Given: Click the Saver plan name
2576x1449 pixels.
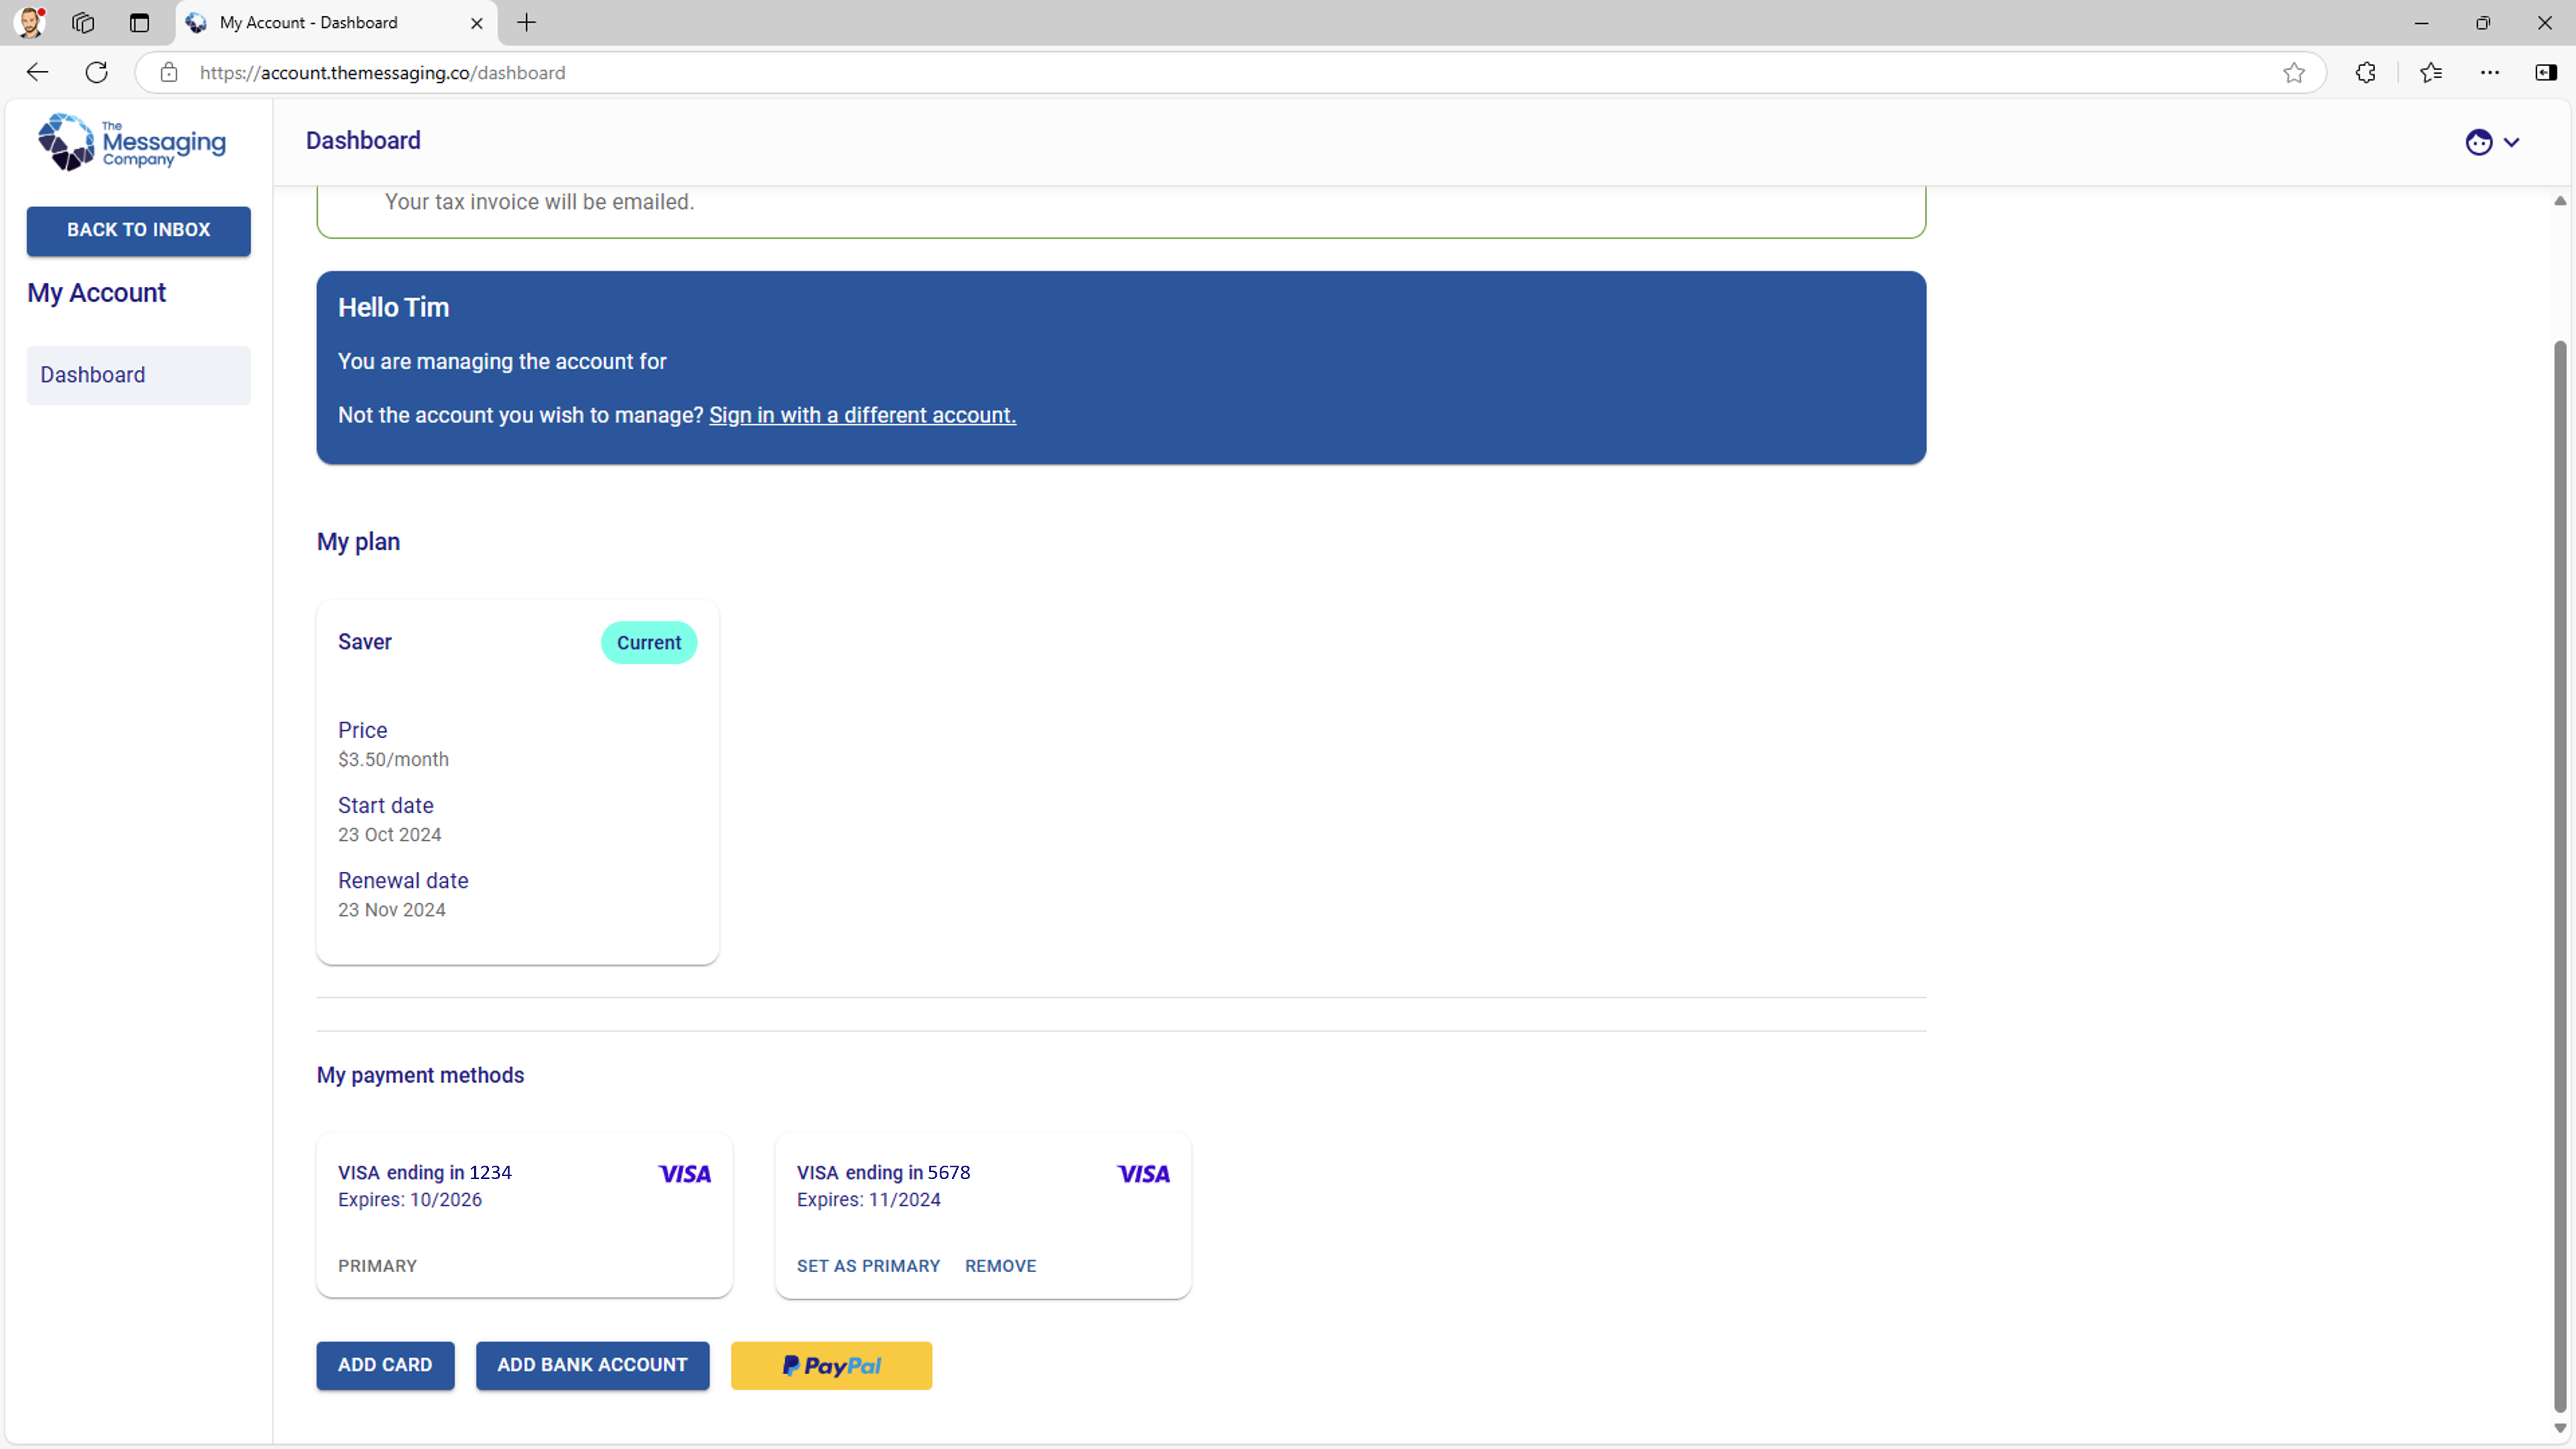Looking at the screenshot, I should (365, 642).
